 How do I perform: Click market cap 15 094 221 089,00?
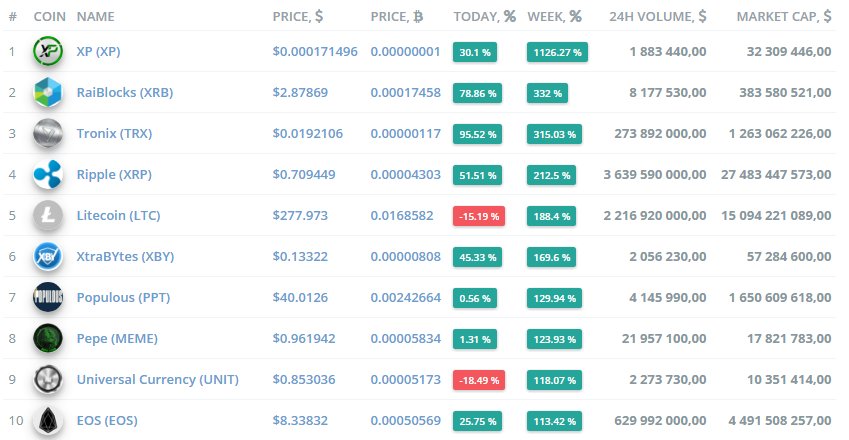tap(776, 215)
